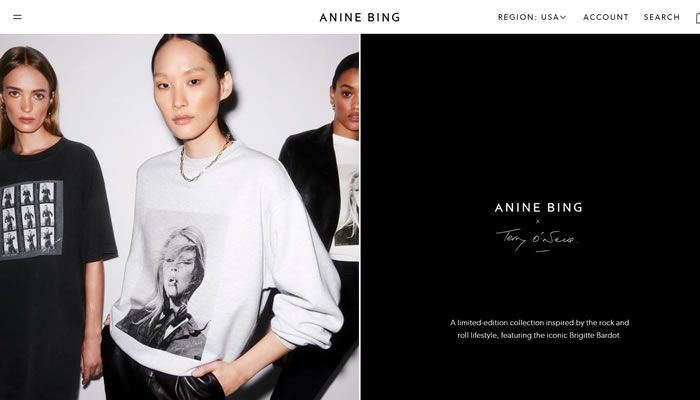Click the white ANINE BING collaboration logo

coord(538,207)
